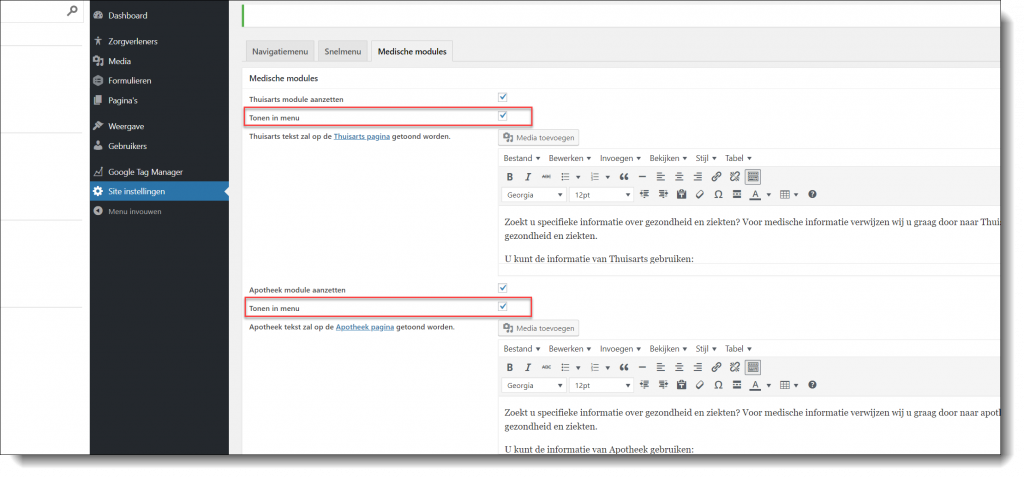Viewport: 1024px width, 478px height.
Task: Remove link in the Thuisarts editor
Action: tap(735, 176)
